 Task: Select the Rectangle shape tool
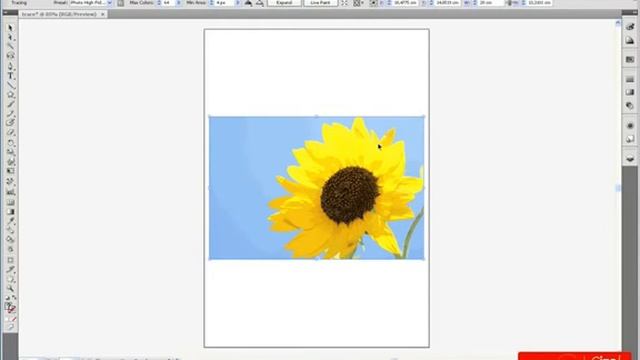pos(10,95)
